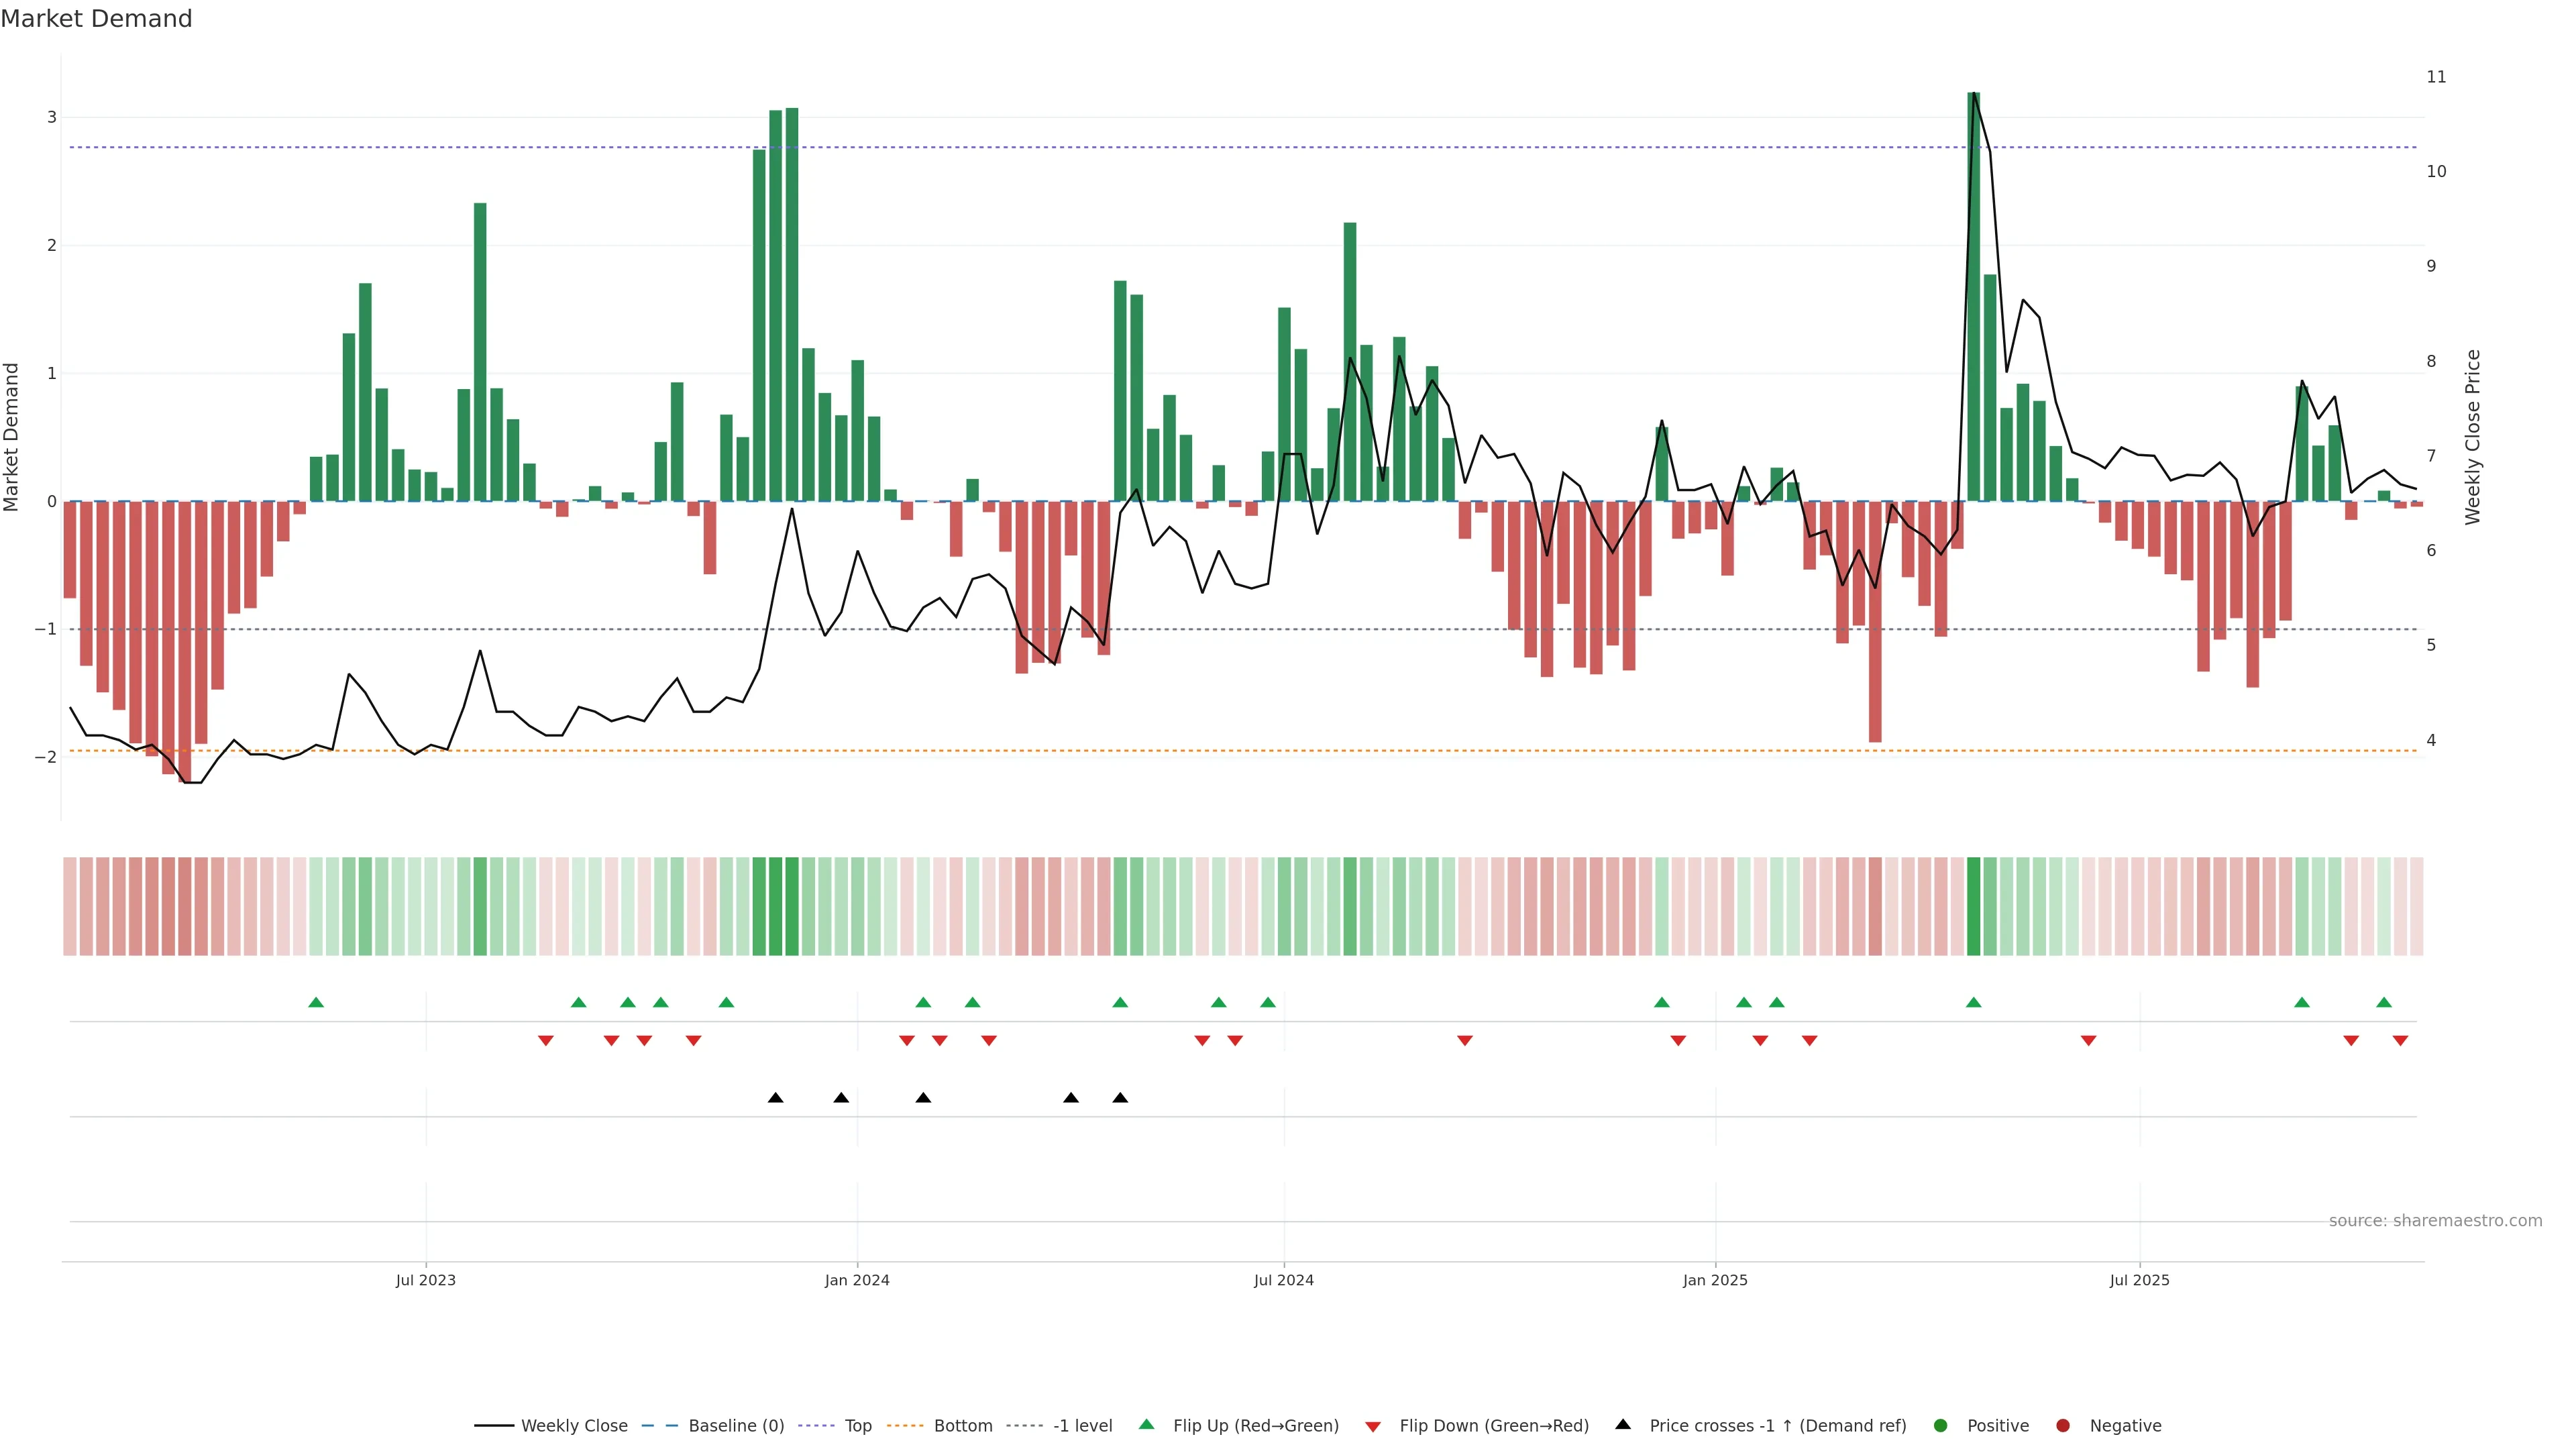The height and width of the screenshot is (1449, 2576).
Task: Click the rightmost red flip-down triangle marker
Action: point(2400,1041)
